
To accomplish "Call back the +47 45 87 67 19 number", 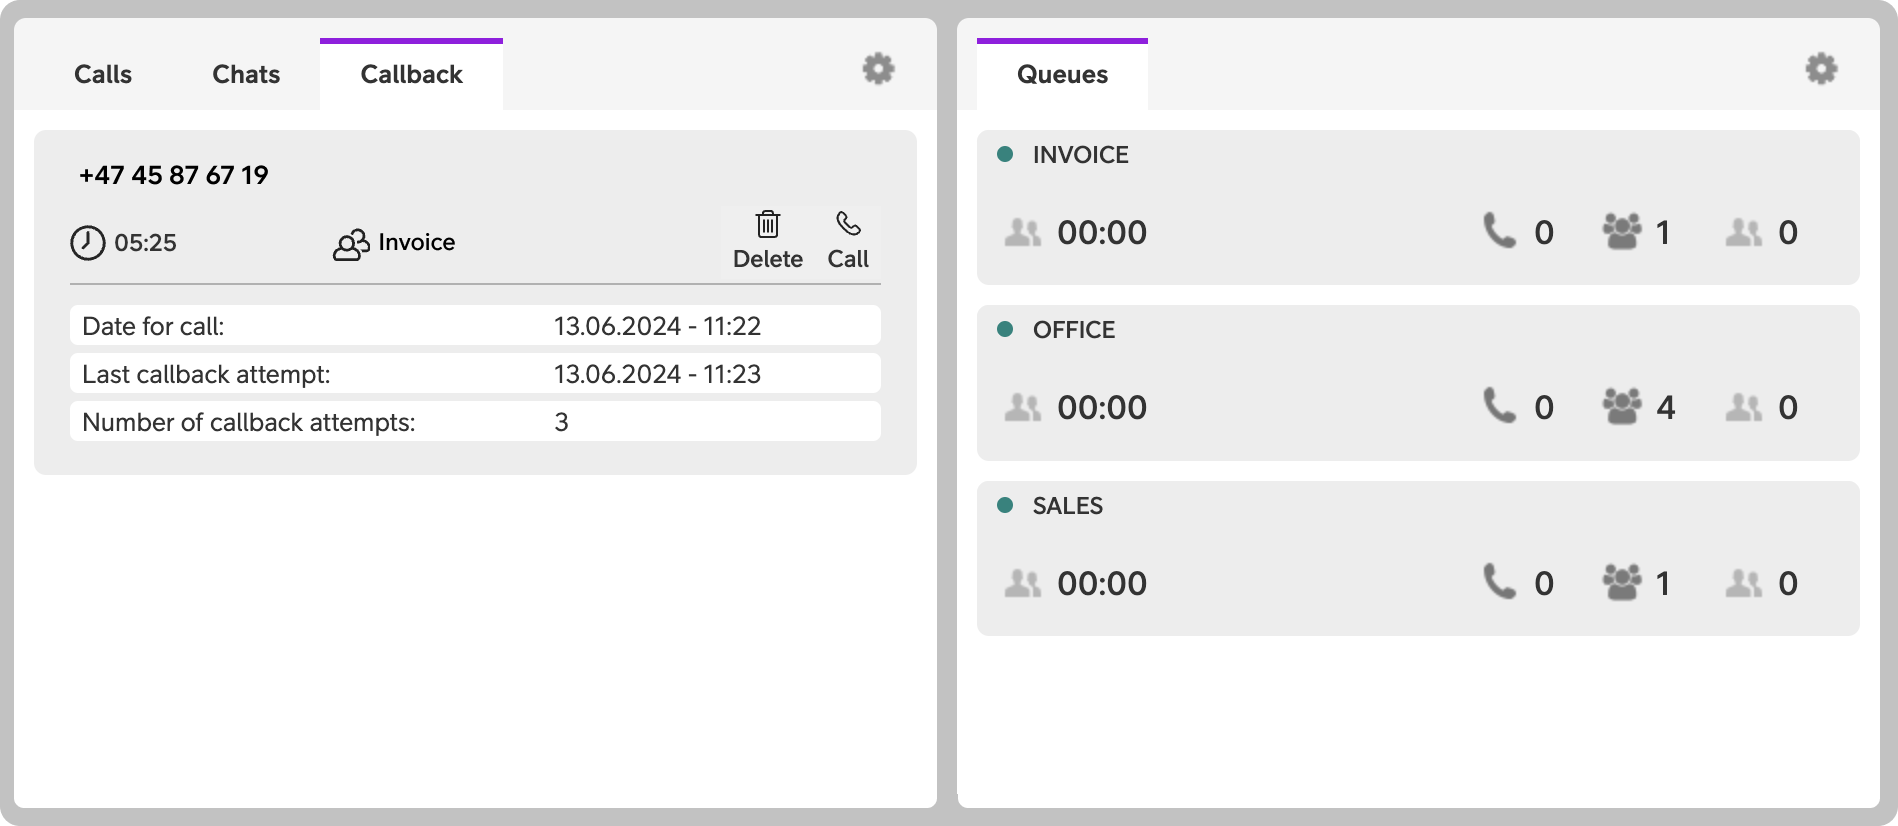I will (848, 240).
